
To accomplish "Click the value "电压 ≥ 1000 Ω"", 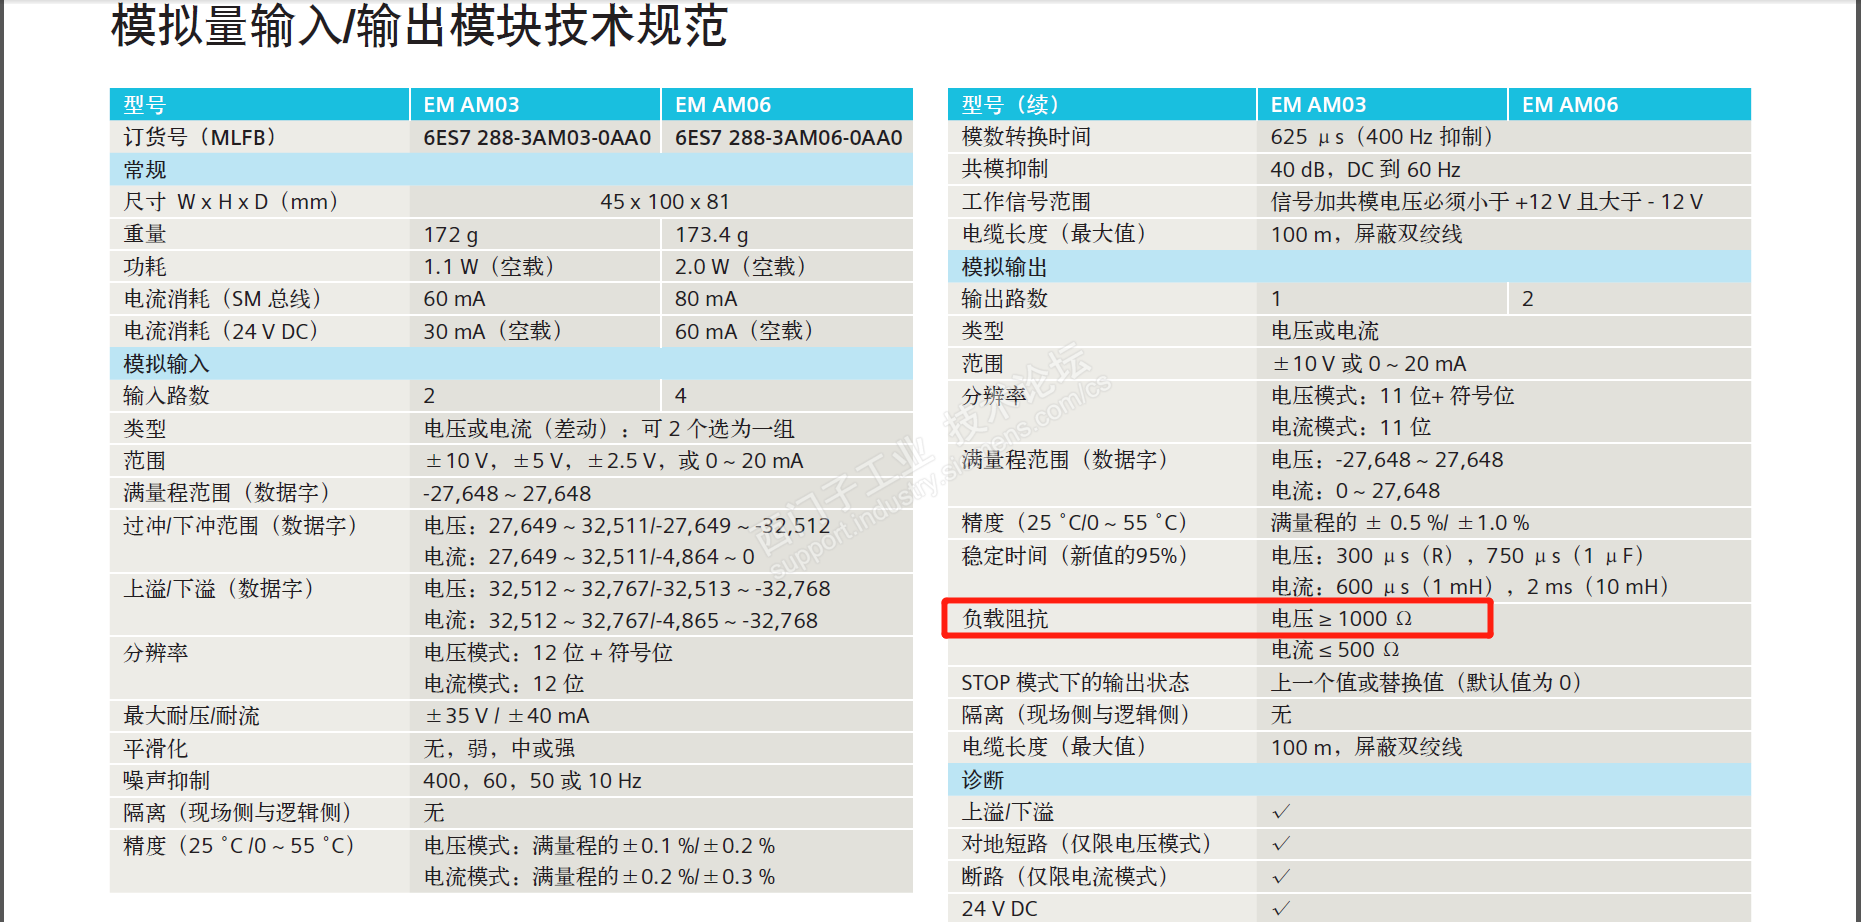I will pyautogui.click(x=1342, y=619).
